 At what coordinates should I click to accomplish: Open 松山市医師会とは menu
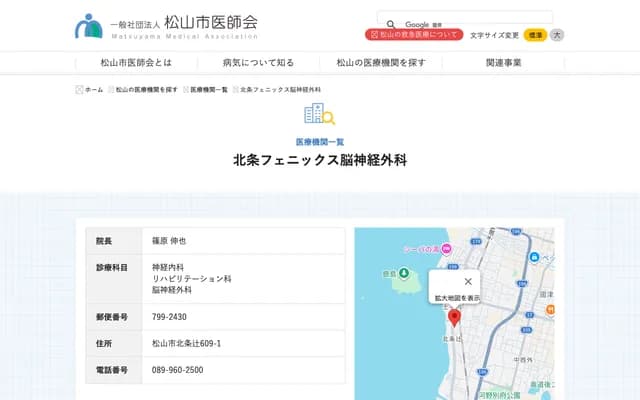coord(136,62)
